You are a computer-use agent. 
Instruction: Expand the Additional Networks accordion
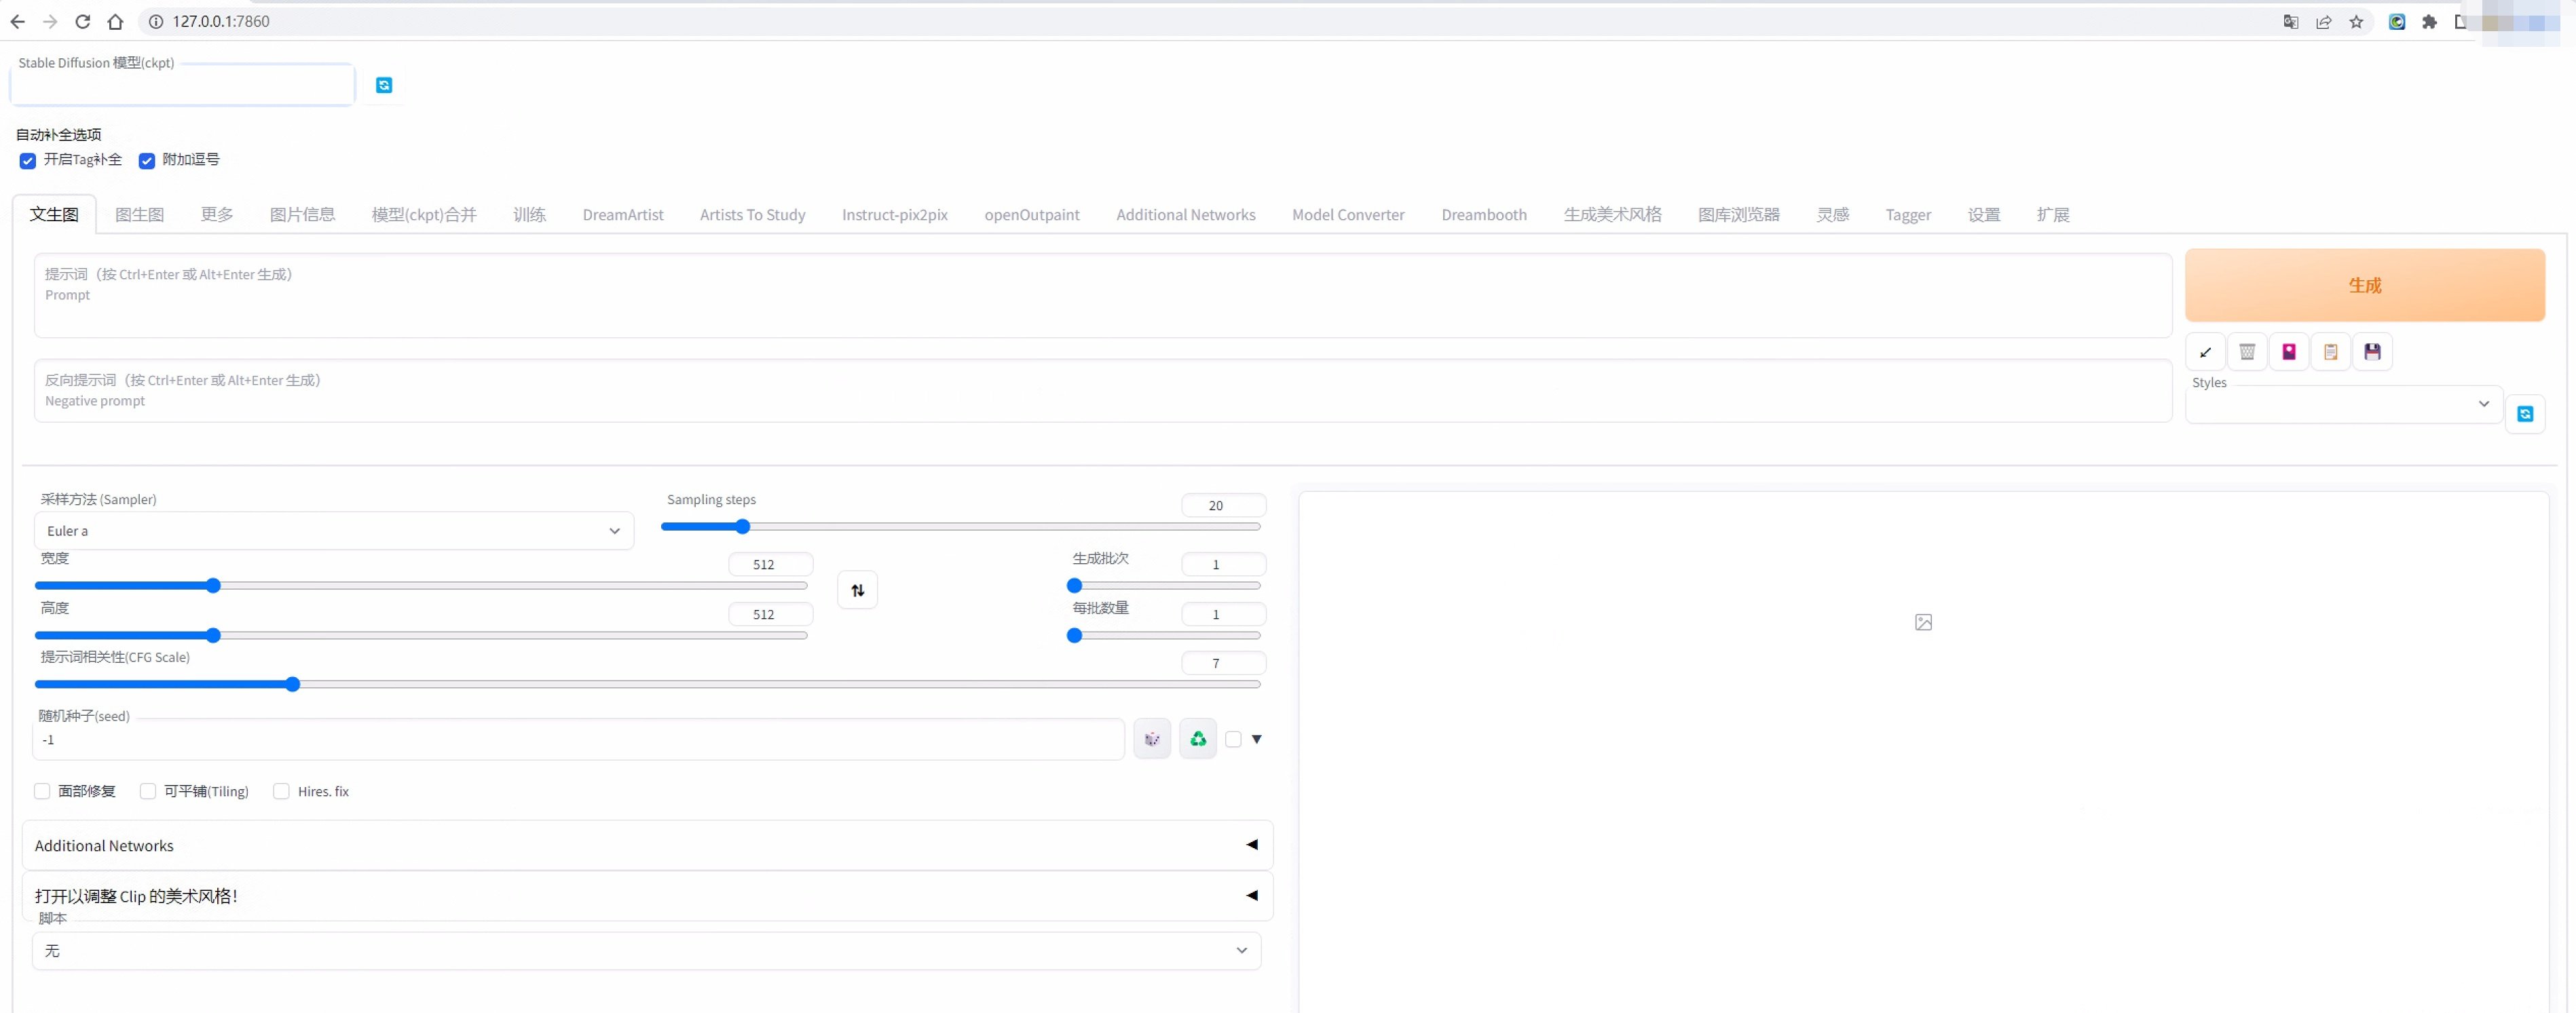pyautogui.click(x=647, y=845)
